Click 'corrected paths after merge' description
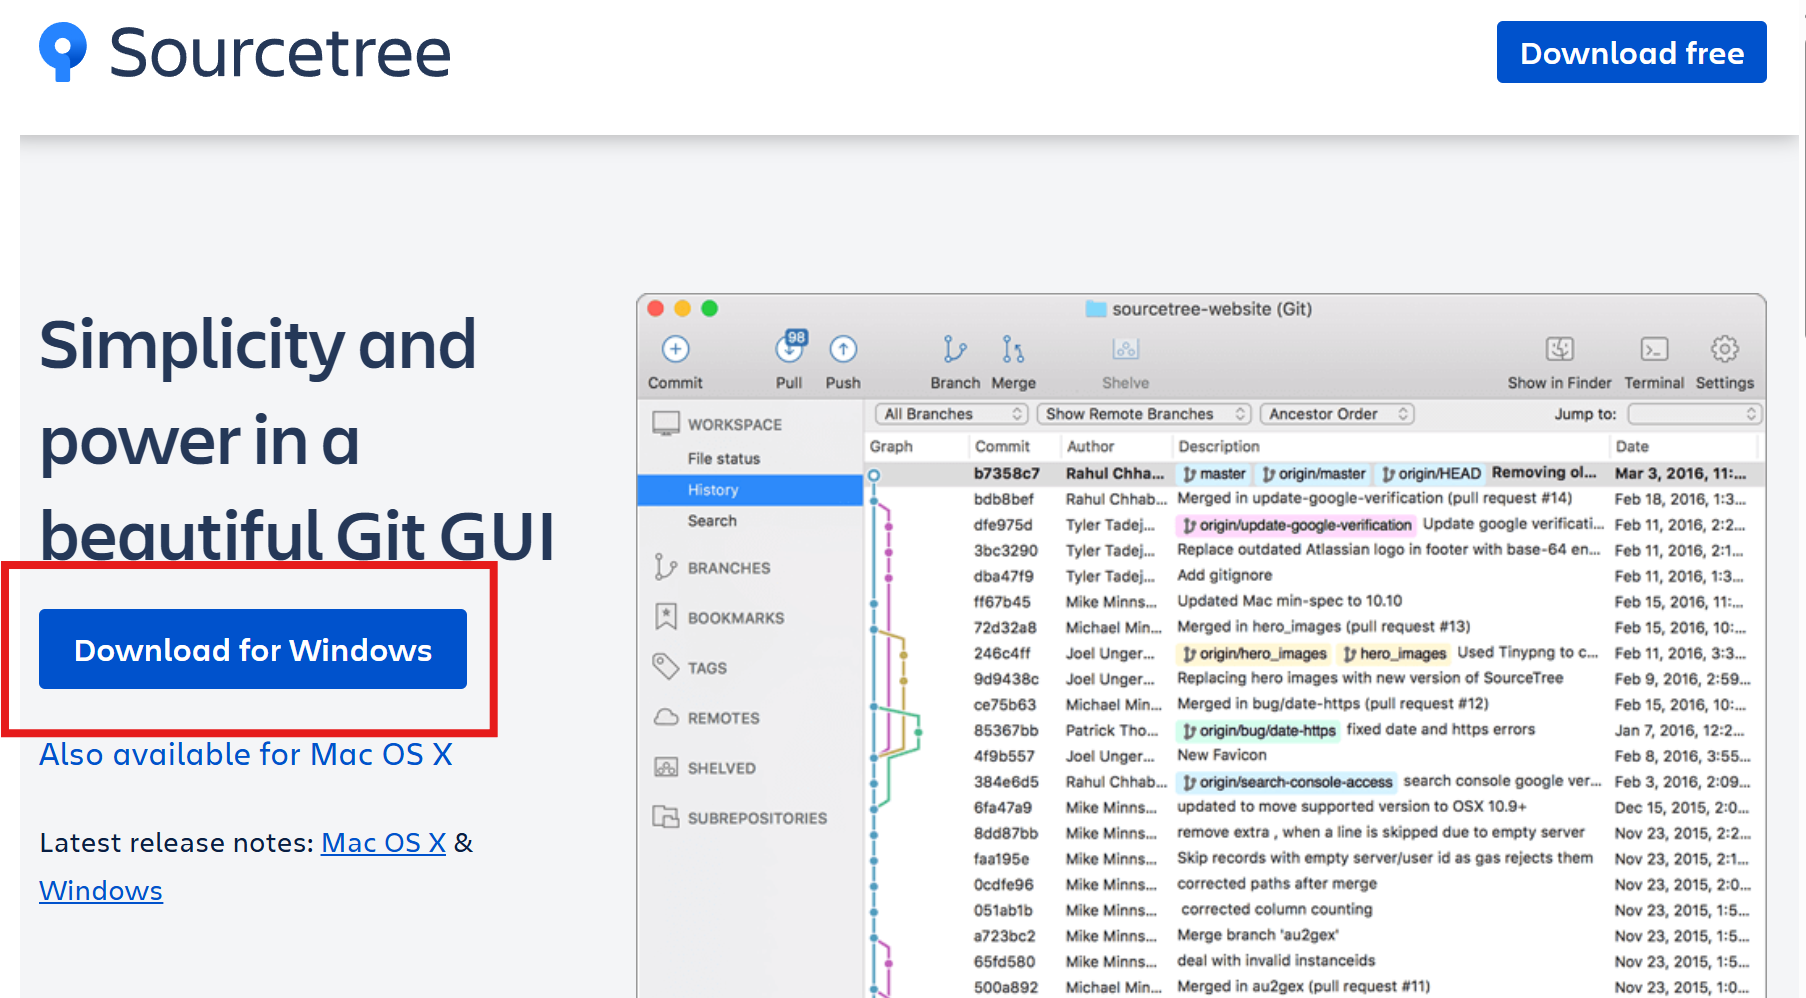 1276,884
